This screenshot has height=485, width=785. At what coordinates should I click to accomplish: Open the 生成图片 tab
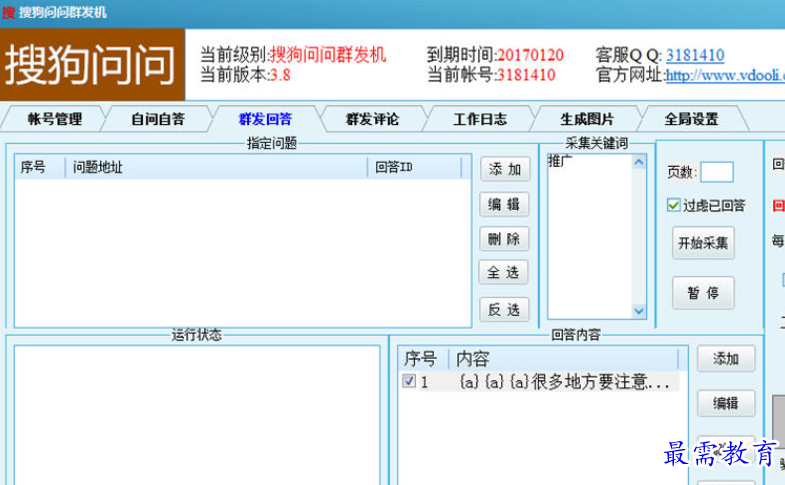point(587,119)
